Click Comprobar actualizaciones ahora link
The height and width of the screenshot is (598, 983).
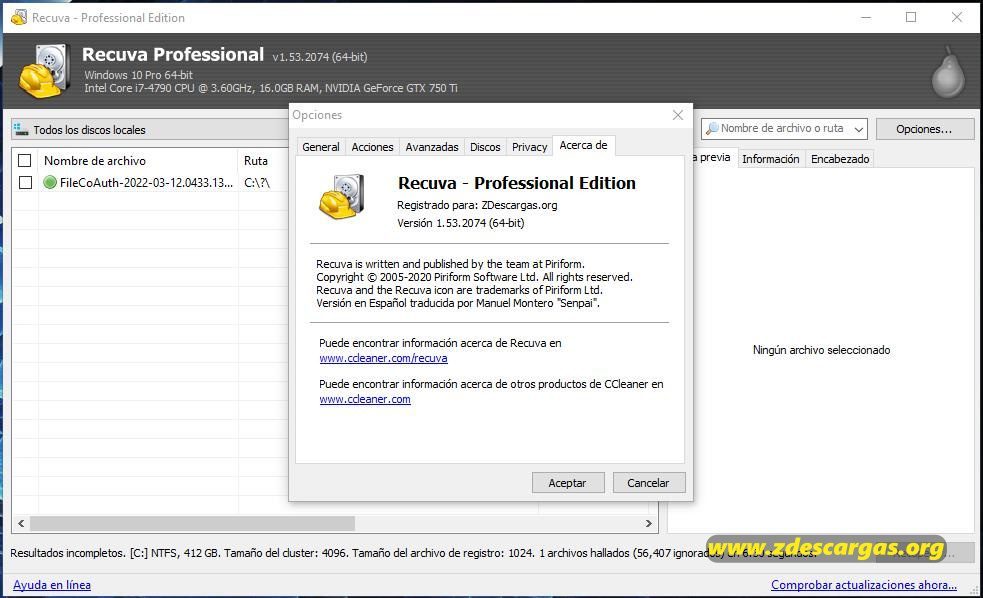(864, 585)
